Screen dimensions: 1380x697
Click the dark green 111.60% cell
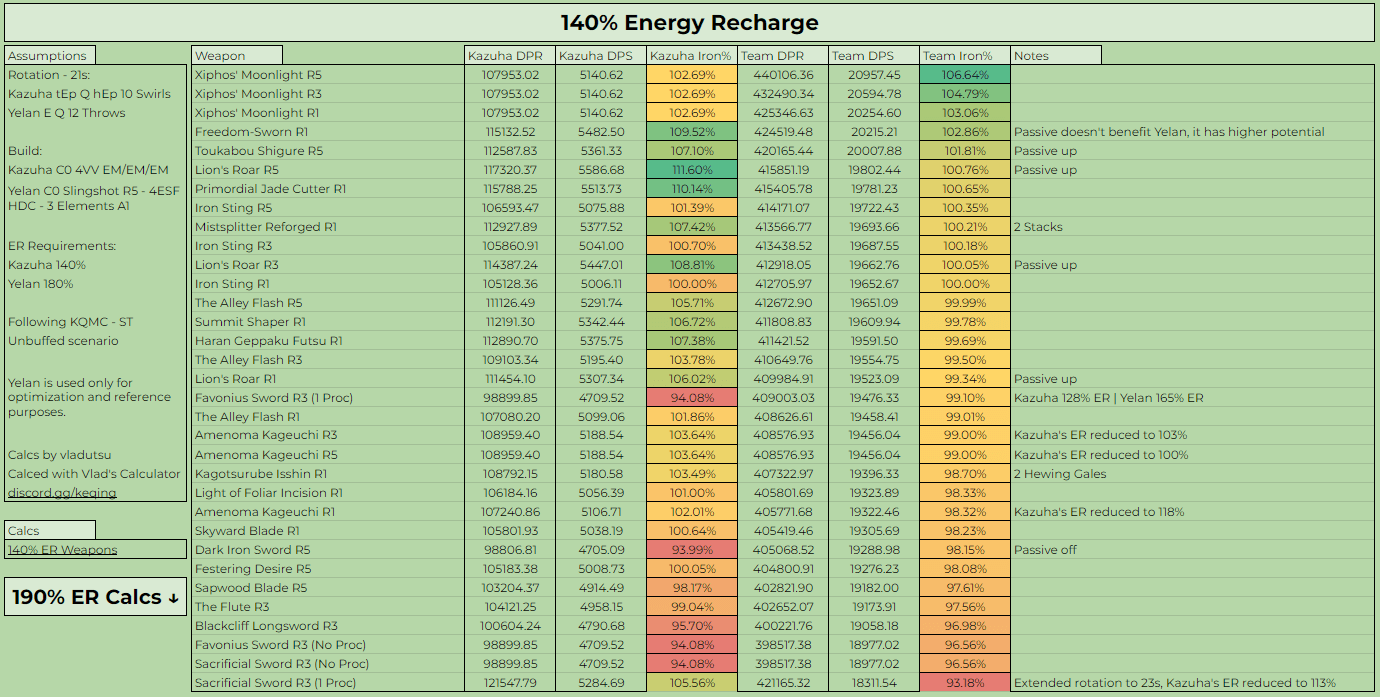click(x=691, y=170)
